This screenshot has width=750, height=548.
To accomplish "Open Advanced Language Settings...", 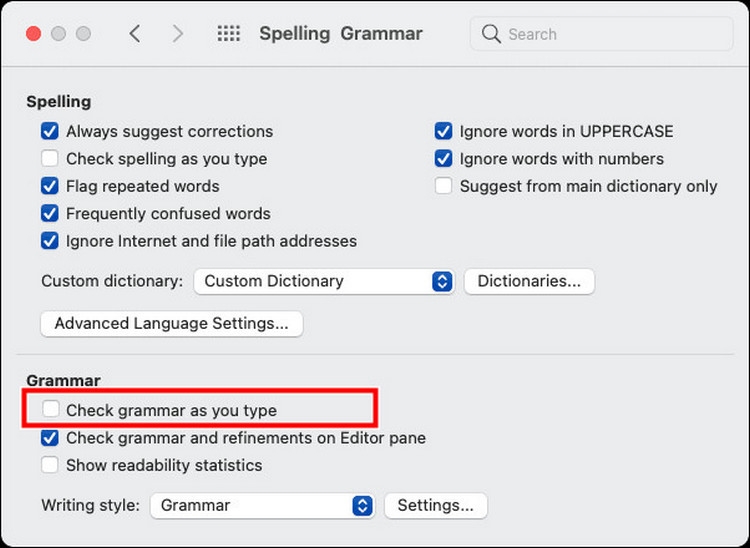I will [172, 324].
